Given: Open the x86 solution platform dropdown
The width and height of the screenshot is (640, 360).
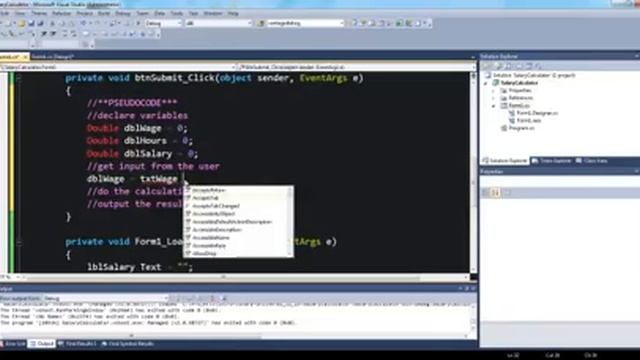Looking at the screenshot, I should (x=218, y=24).
